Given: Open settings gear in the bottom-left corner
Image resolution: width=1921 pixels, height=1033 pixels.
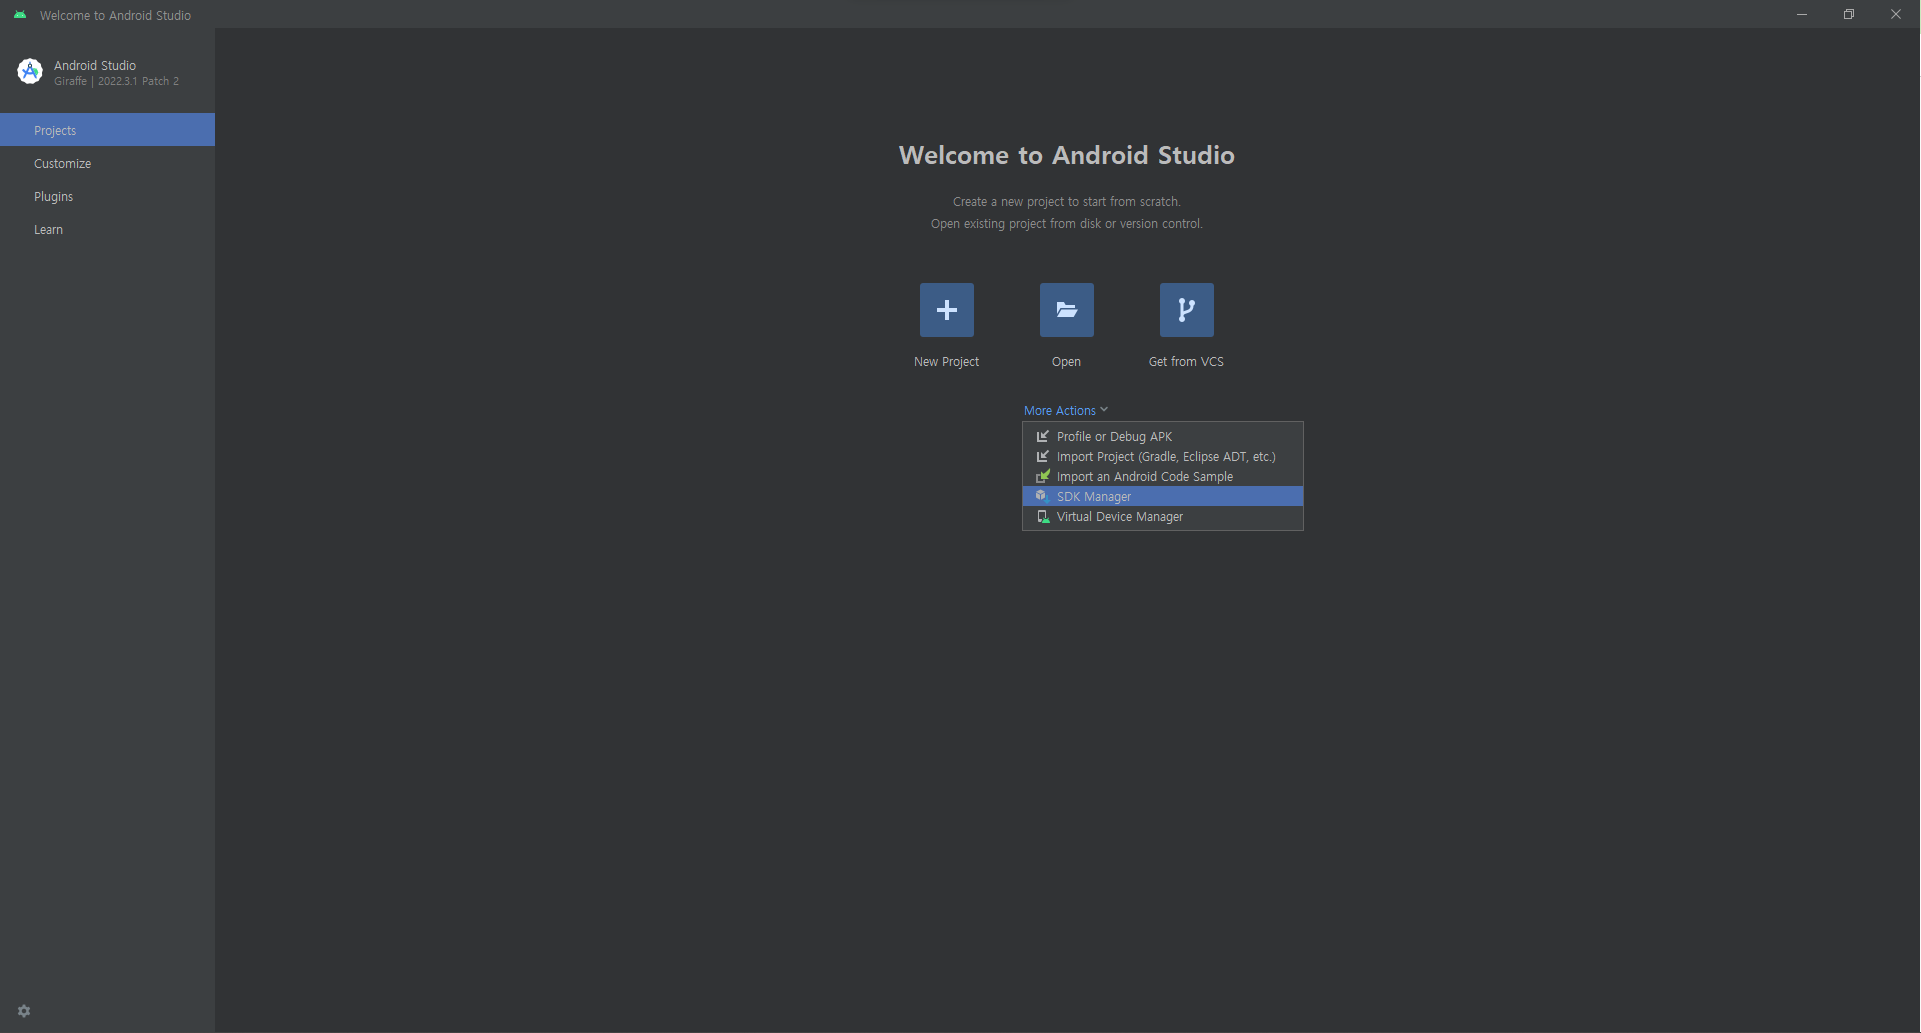Looking at the screenshot, I should (24, 1011).
